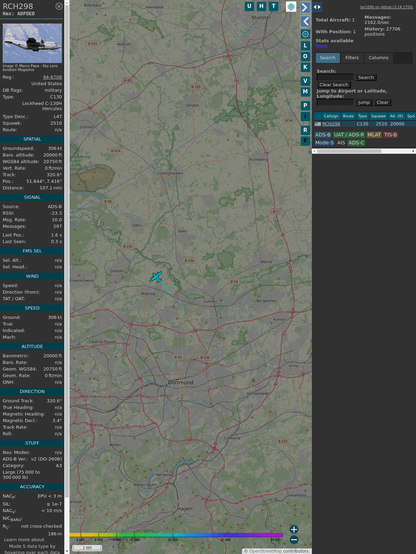Viewport: 416px width, 554px height.
Task: Focus the Jump to Airport input field
Action: point(335,102)
